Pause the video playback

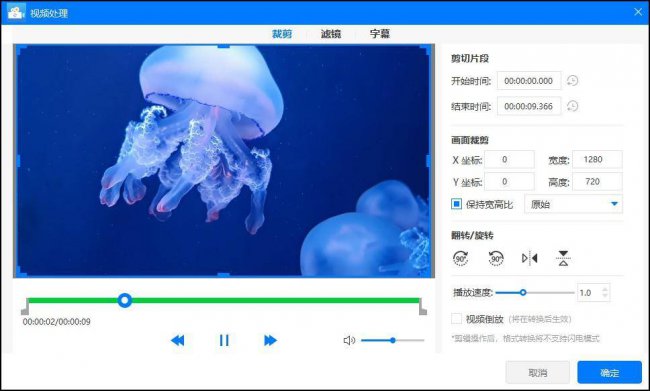coord(224,340)
